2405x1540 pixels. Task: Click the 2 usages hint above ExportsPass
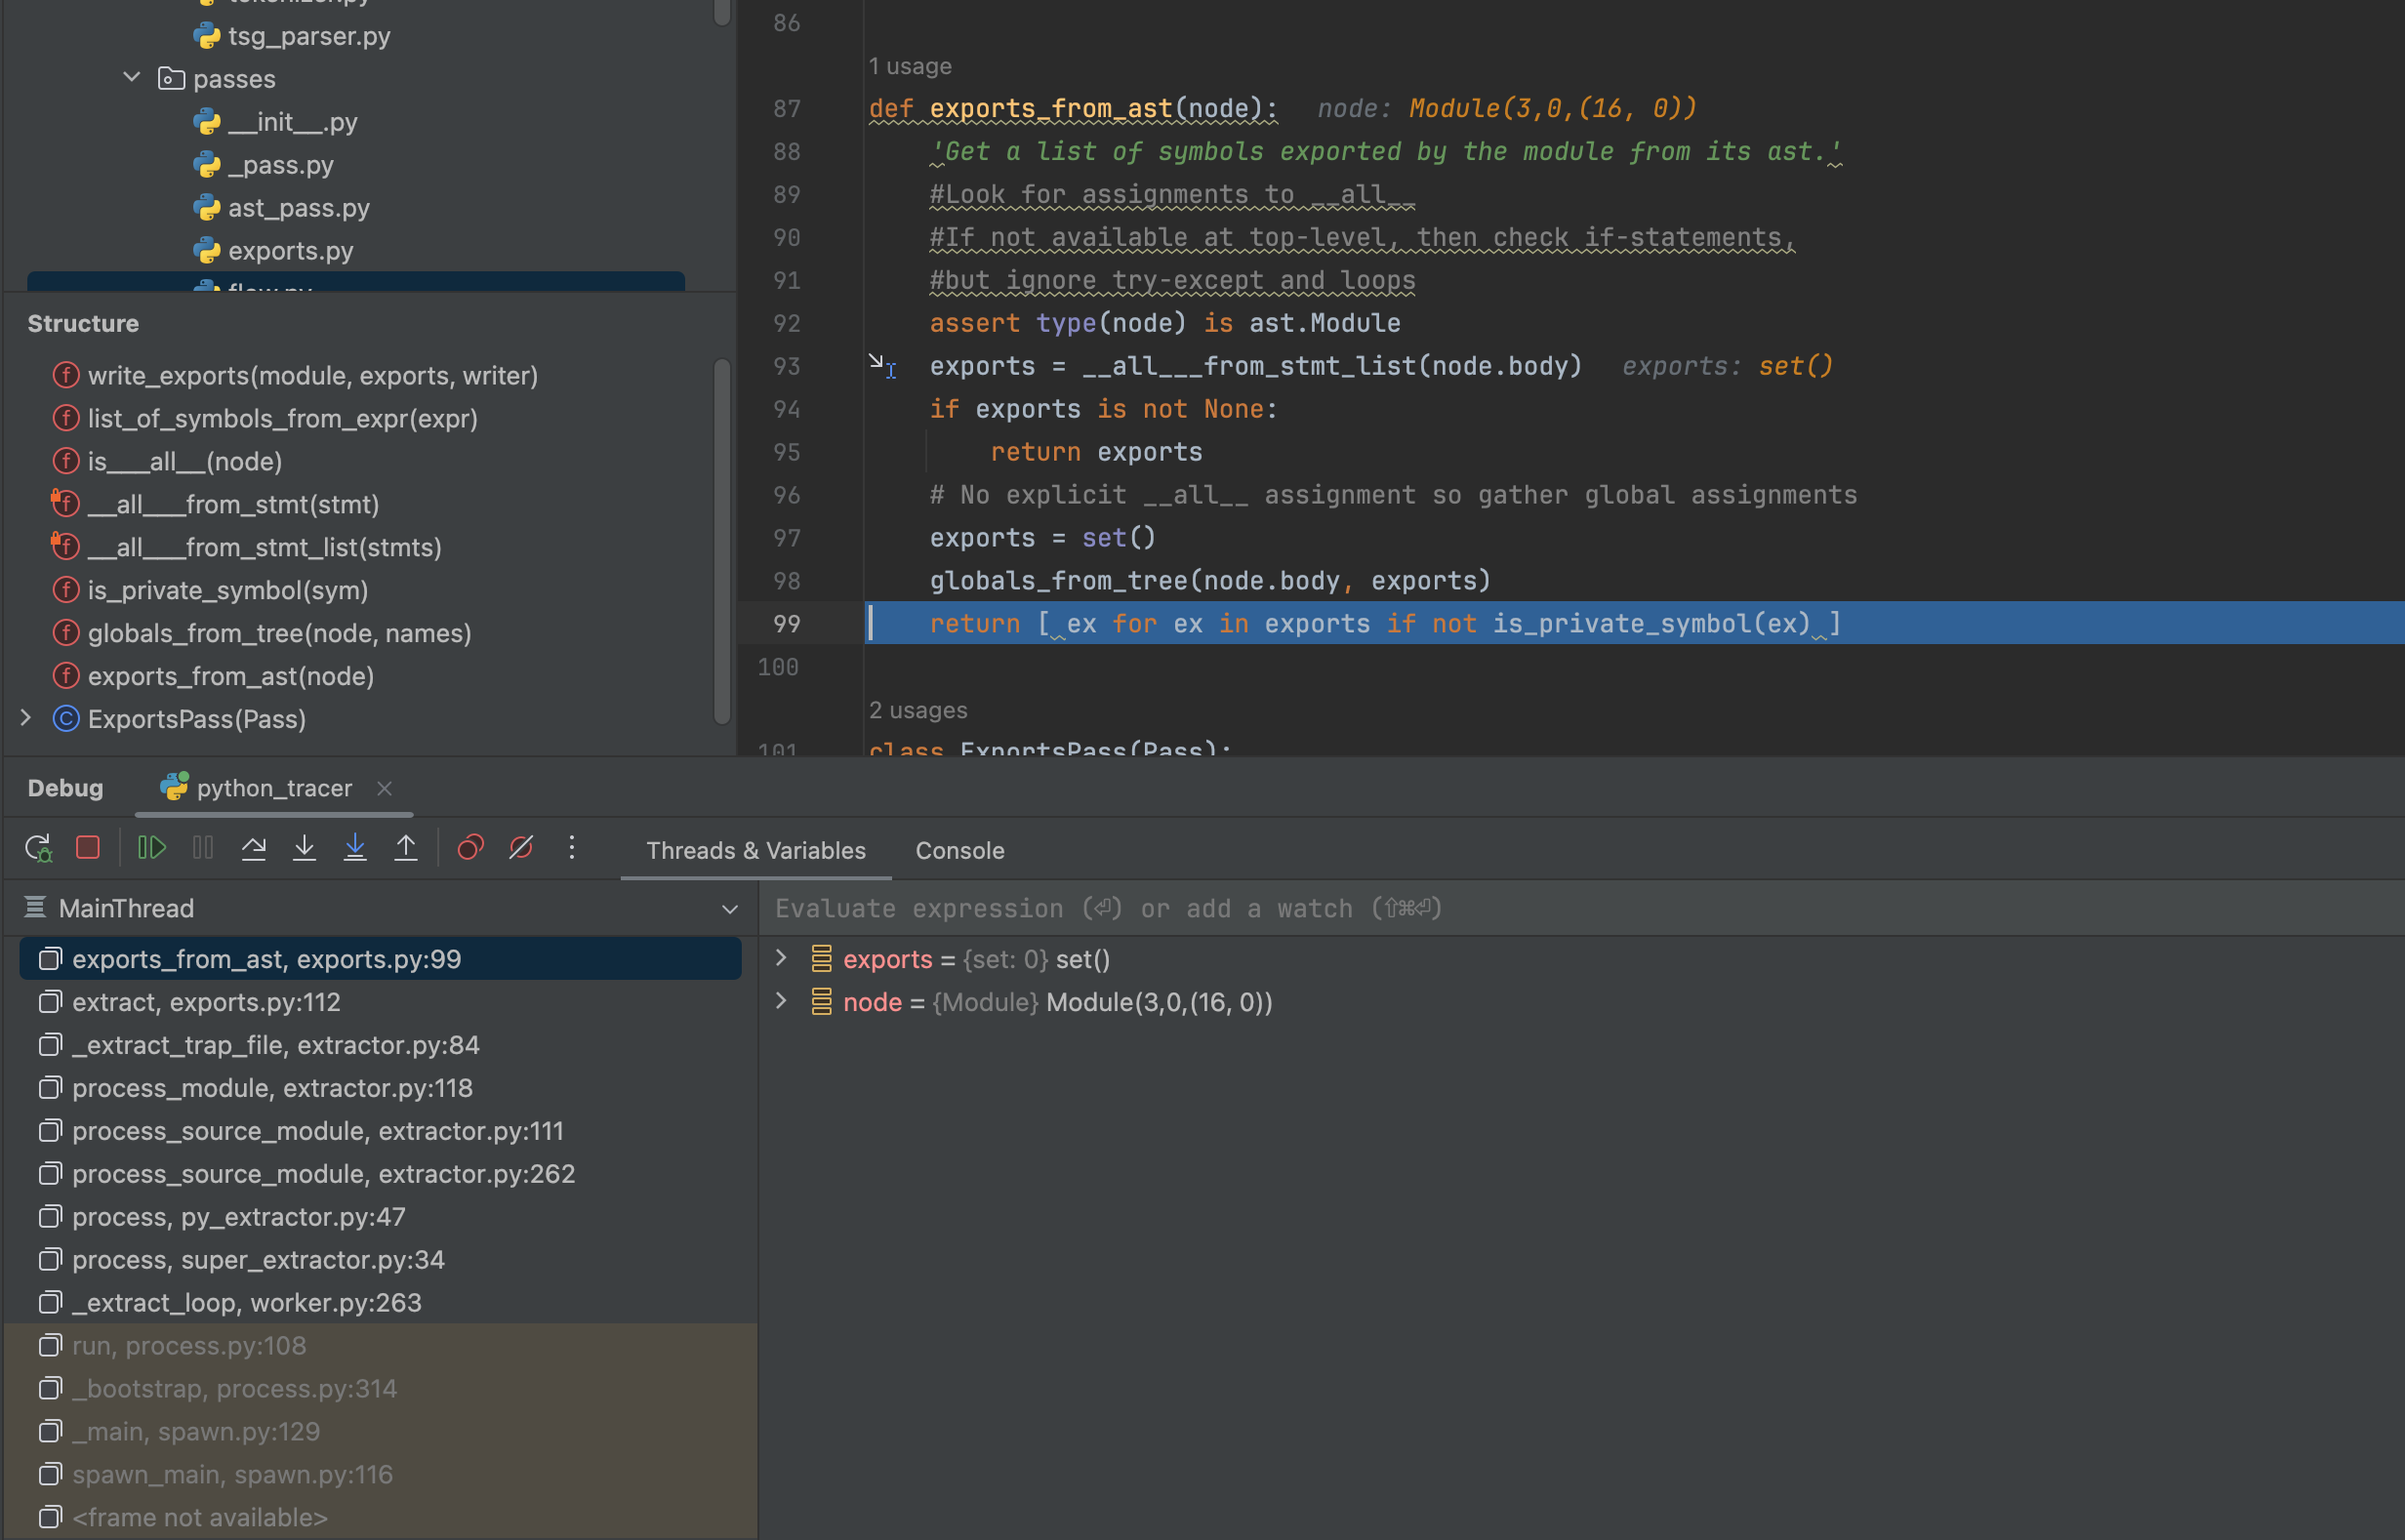pyautogui.click(x=918, y=710)
